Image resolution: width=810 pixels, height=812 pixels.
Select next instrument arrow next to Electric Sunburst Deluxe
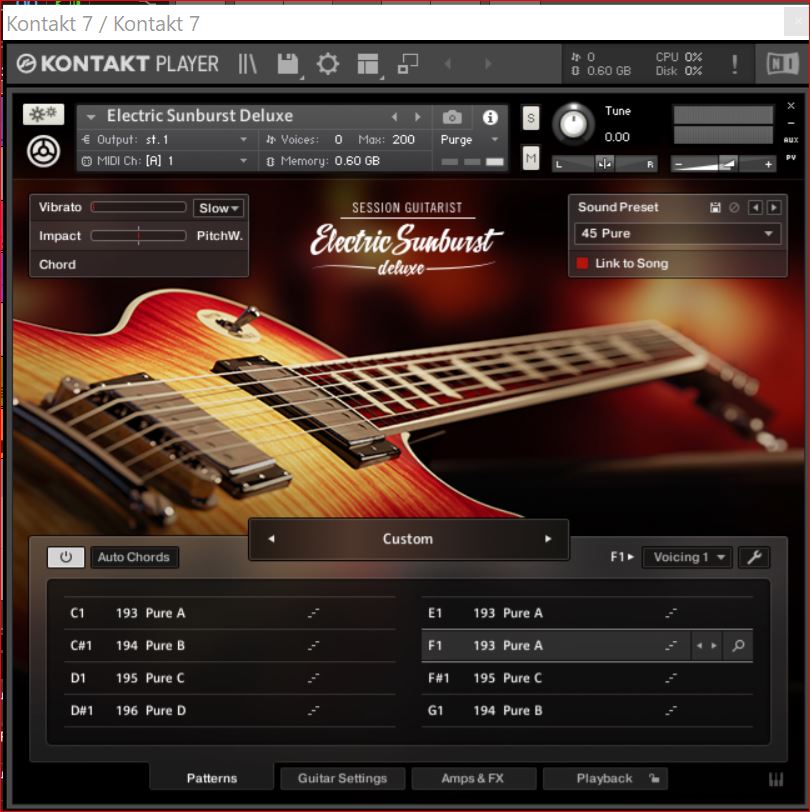point(417,117)
